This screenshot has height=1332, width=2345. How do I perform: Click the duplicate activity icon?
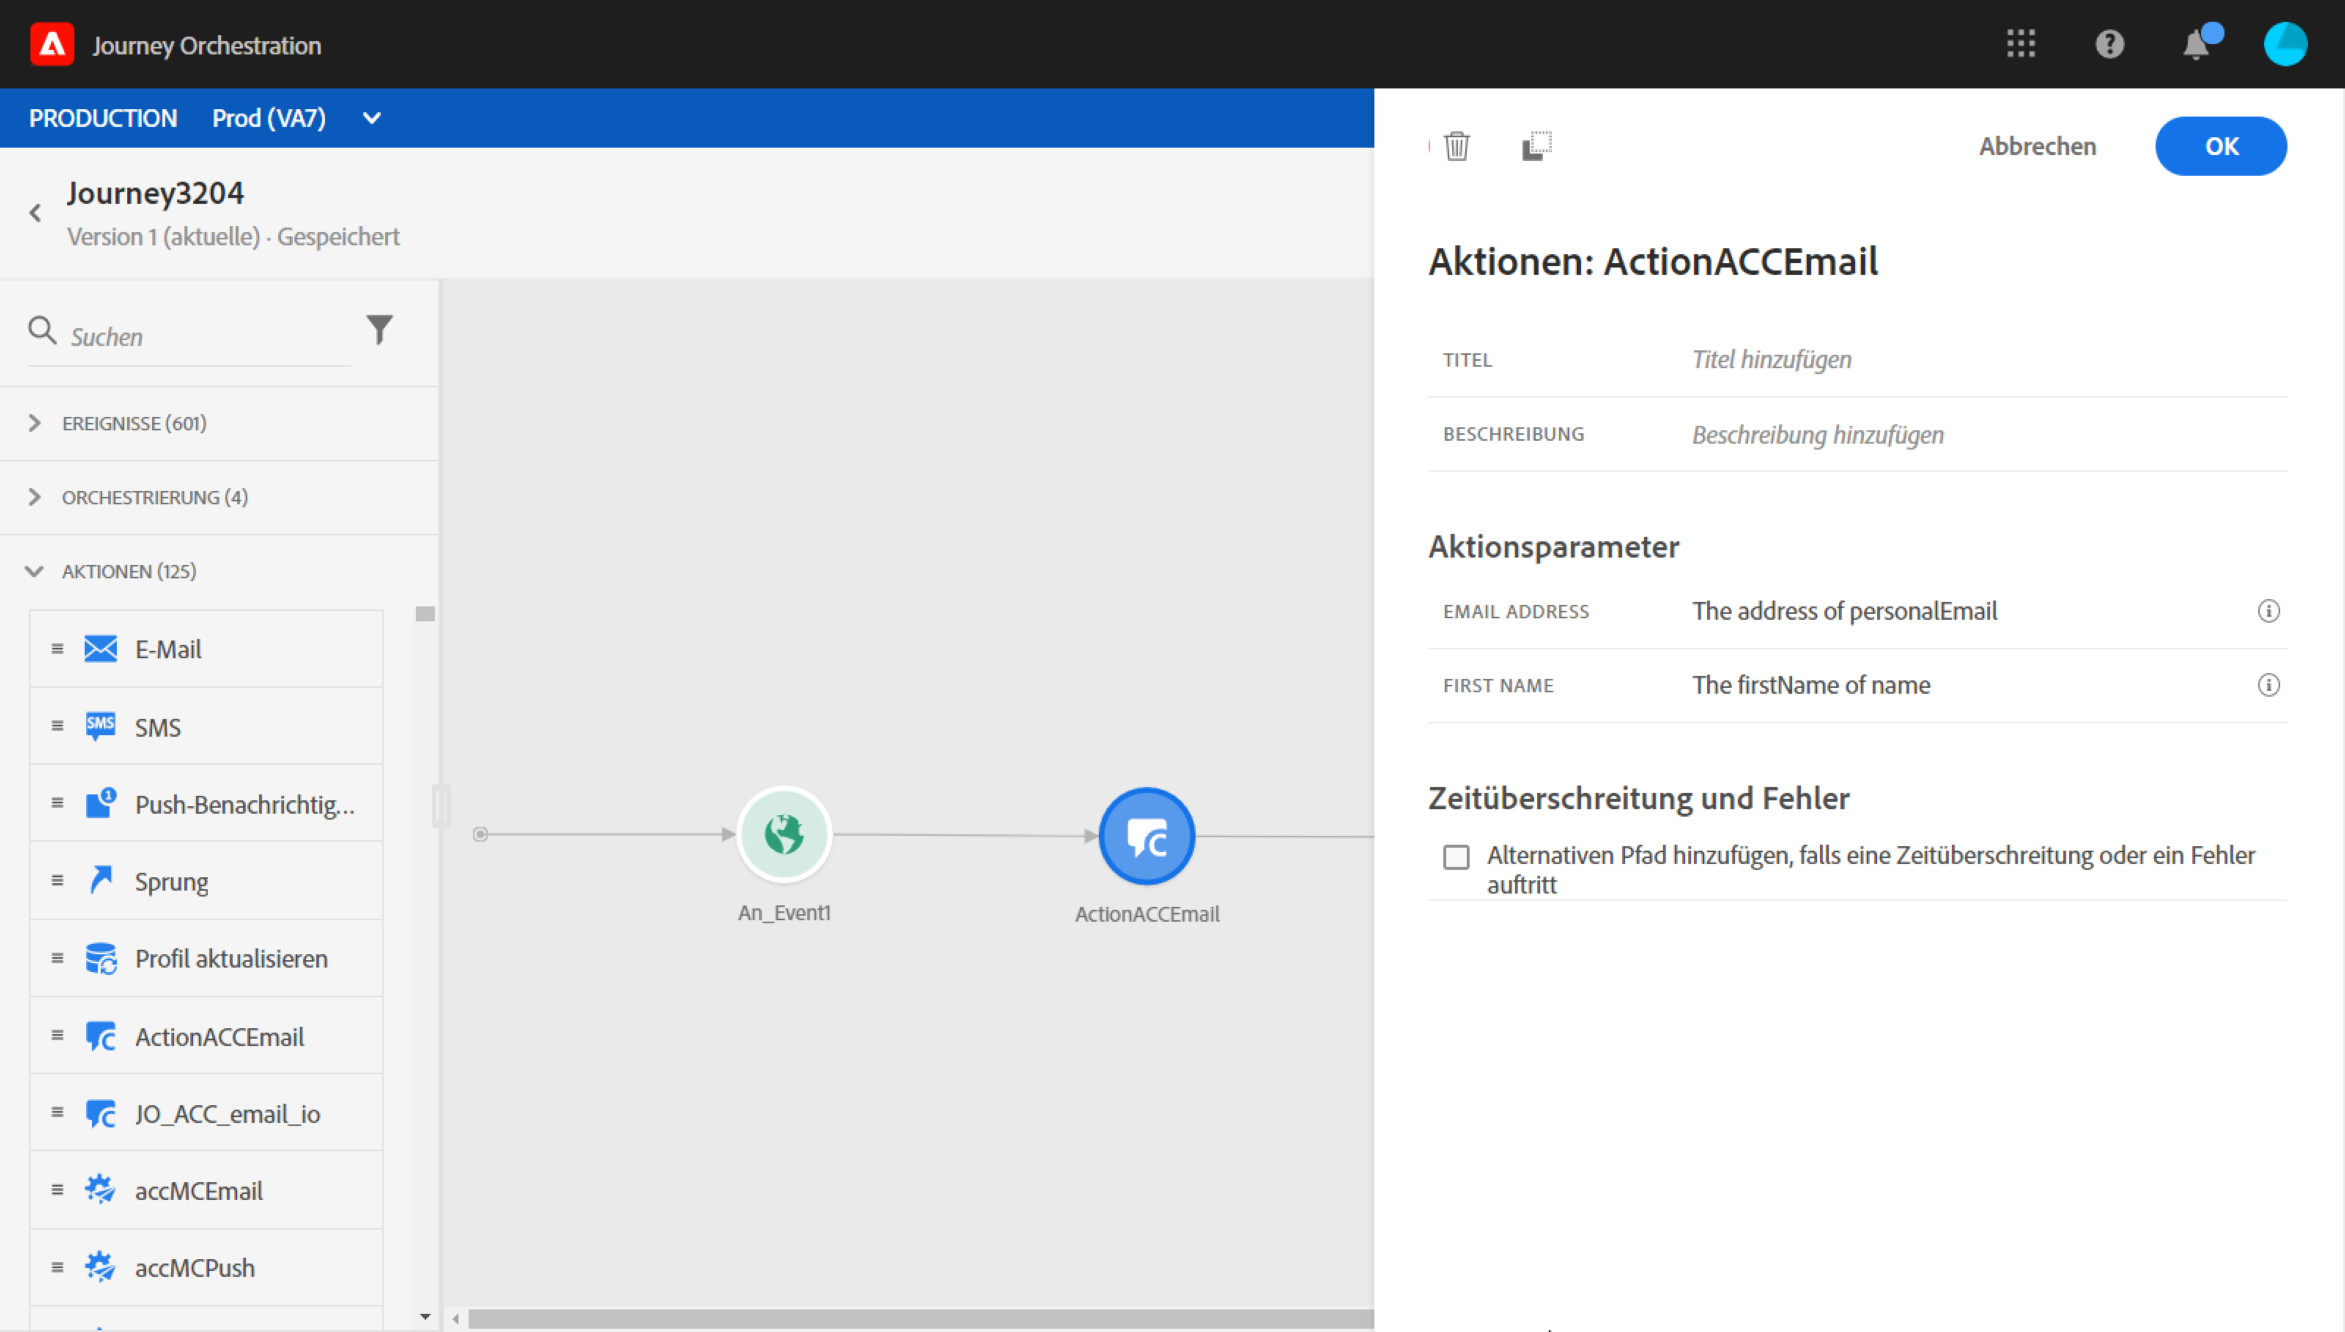[x=1536, y=147]
